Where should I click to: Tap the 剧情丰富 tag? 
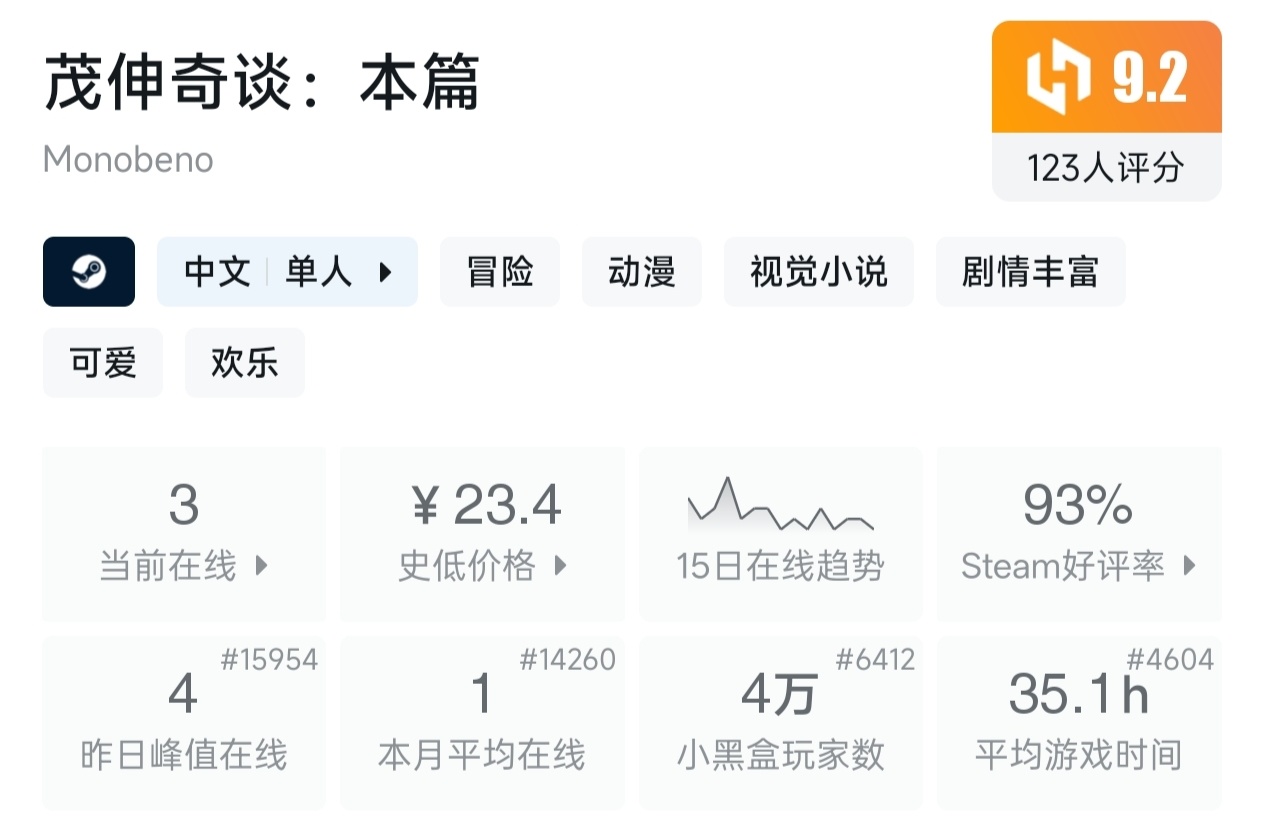point(1030,272)
